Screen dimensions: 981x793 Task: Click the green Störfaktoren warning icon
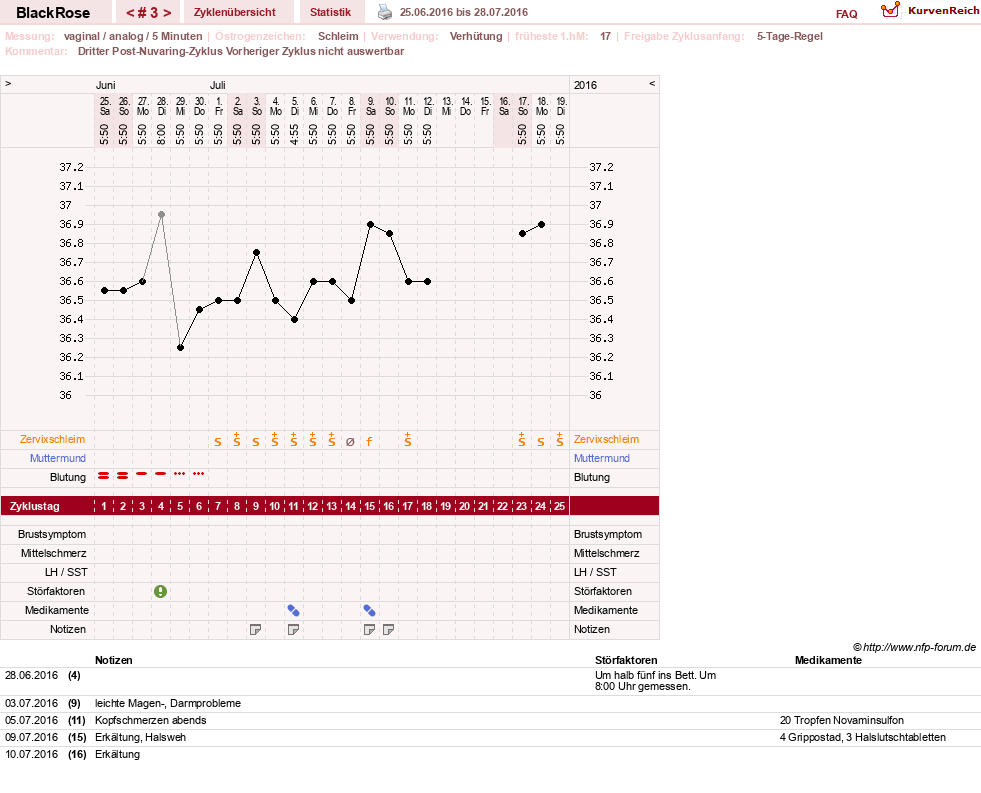point(161,591)
